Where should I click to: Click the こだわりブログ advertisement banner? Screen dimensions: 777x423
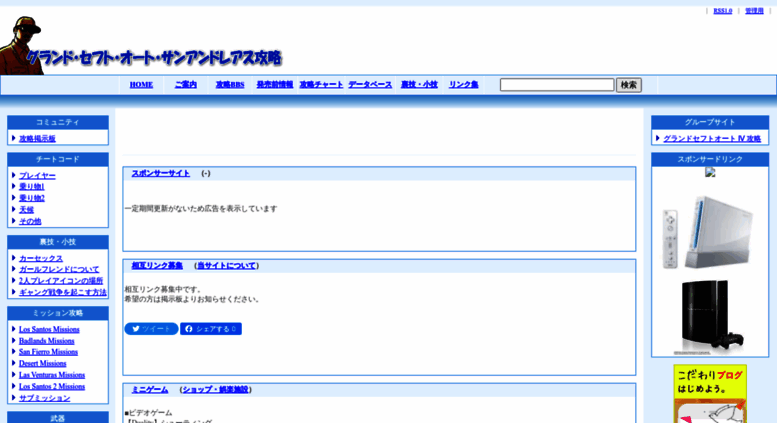click(710, 394)
